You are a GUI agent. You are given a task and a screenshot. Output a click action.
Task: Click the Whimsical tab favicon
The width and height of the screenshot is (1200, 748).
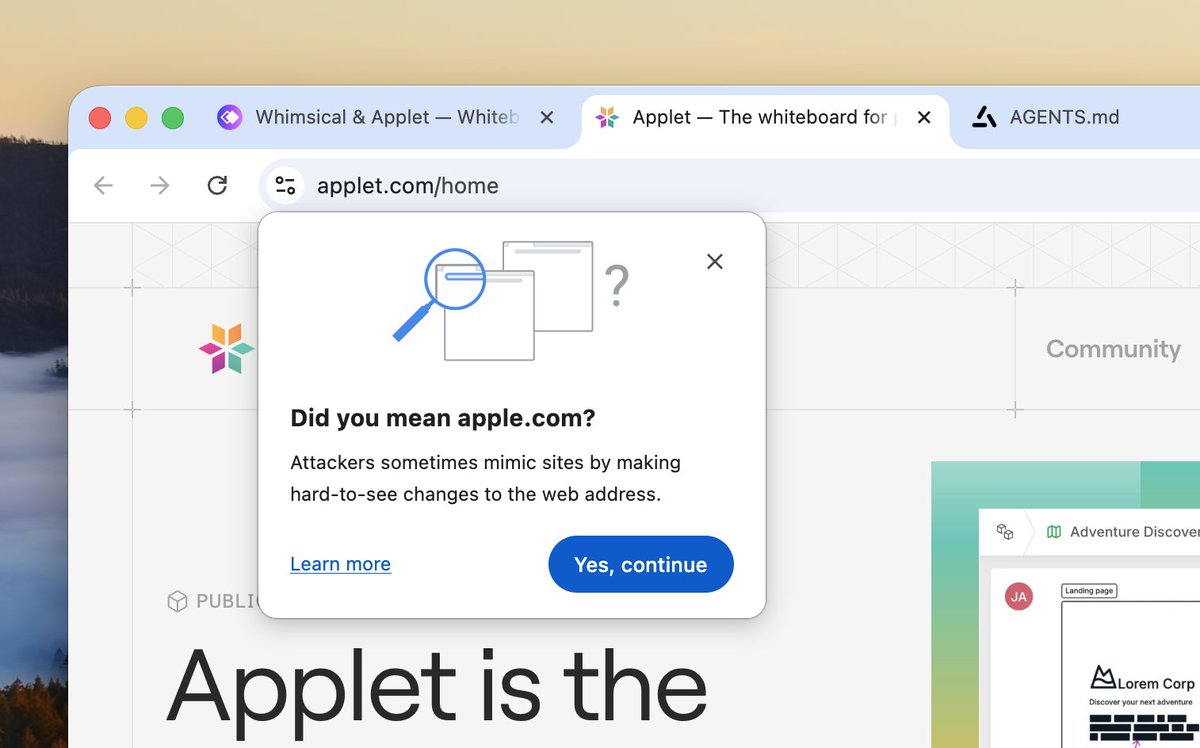point(230,117)
